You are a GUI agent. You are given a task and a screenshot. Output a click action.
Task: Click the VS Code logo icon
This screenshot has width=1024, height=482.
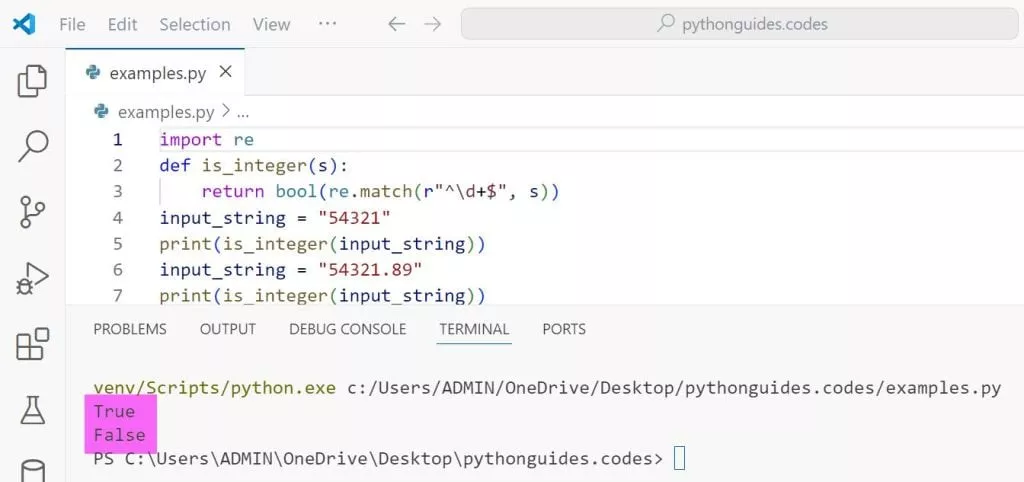pos(25,24)
